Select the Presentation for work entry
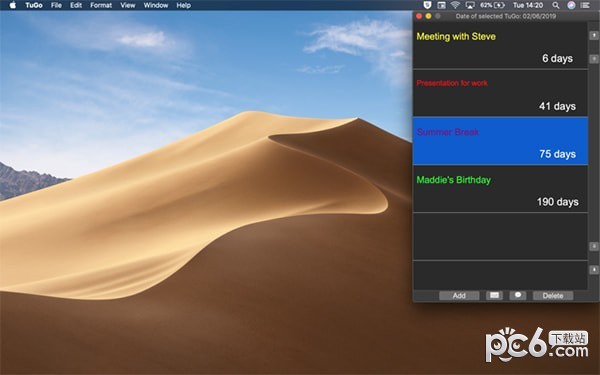The image size is (600, 375). [x=500, y=93]
